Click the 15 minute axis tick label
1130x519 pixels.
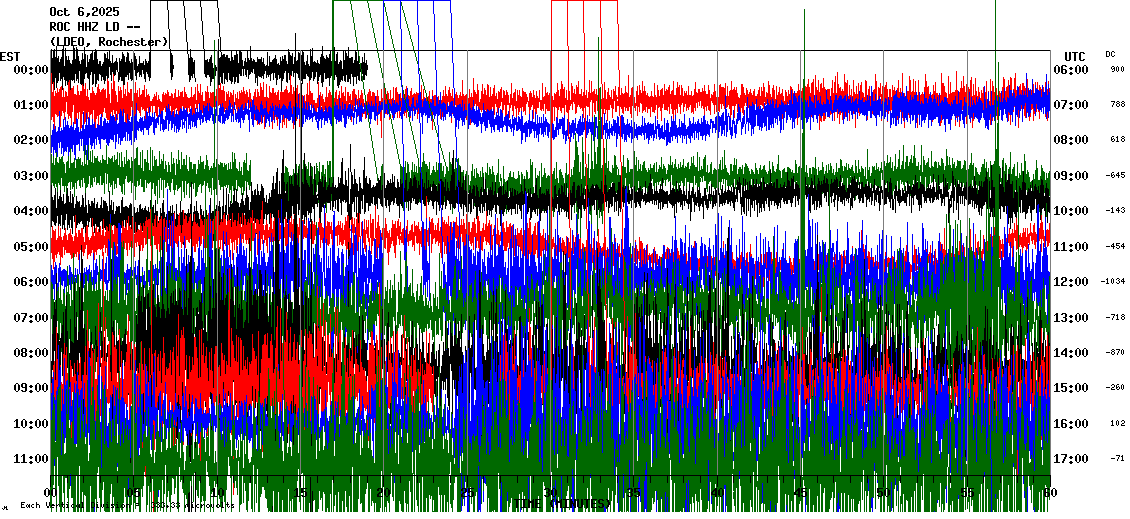pos(301,492)
